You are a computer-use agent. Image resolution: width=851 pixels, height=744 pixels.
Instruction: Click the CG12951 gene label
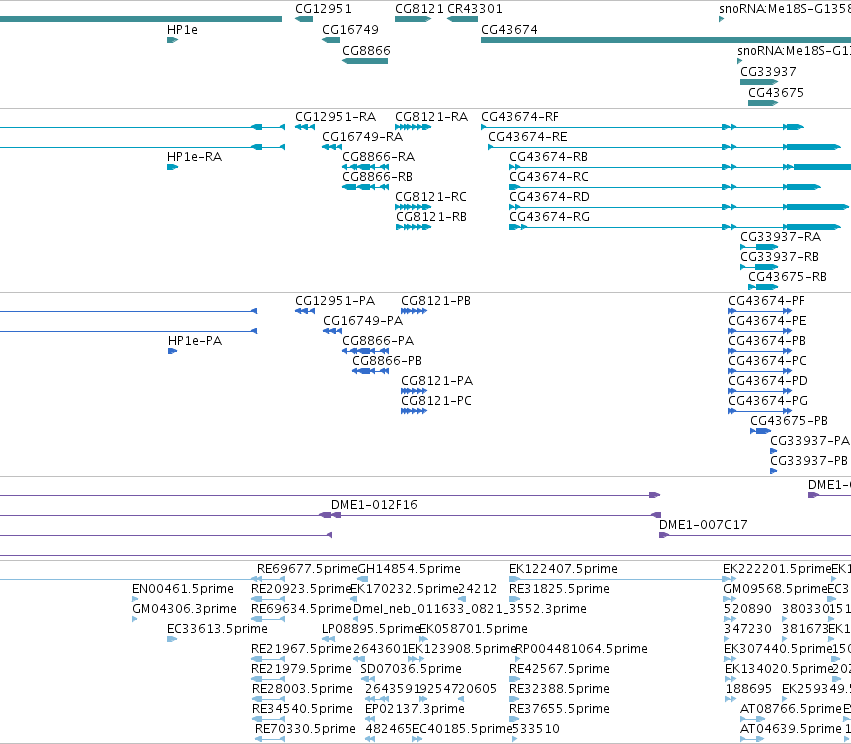click(x=323, y=9)
